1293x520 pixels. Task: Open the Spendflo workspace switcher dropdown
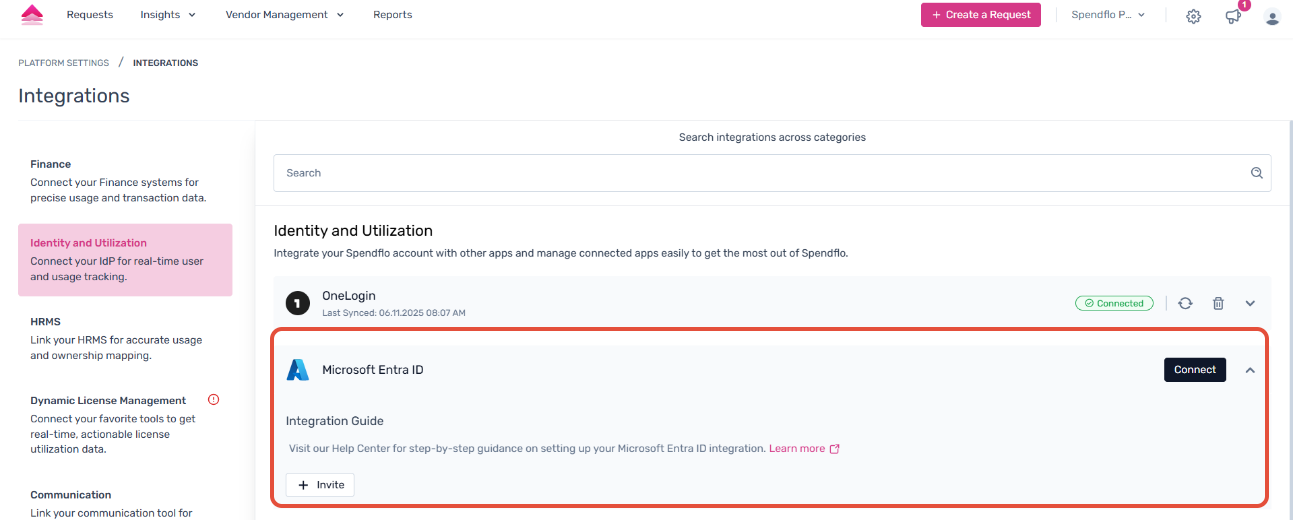point(1108,15)
